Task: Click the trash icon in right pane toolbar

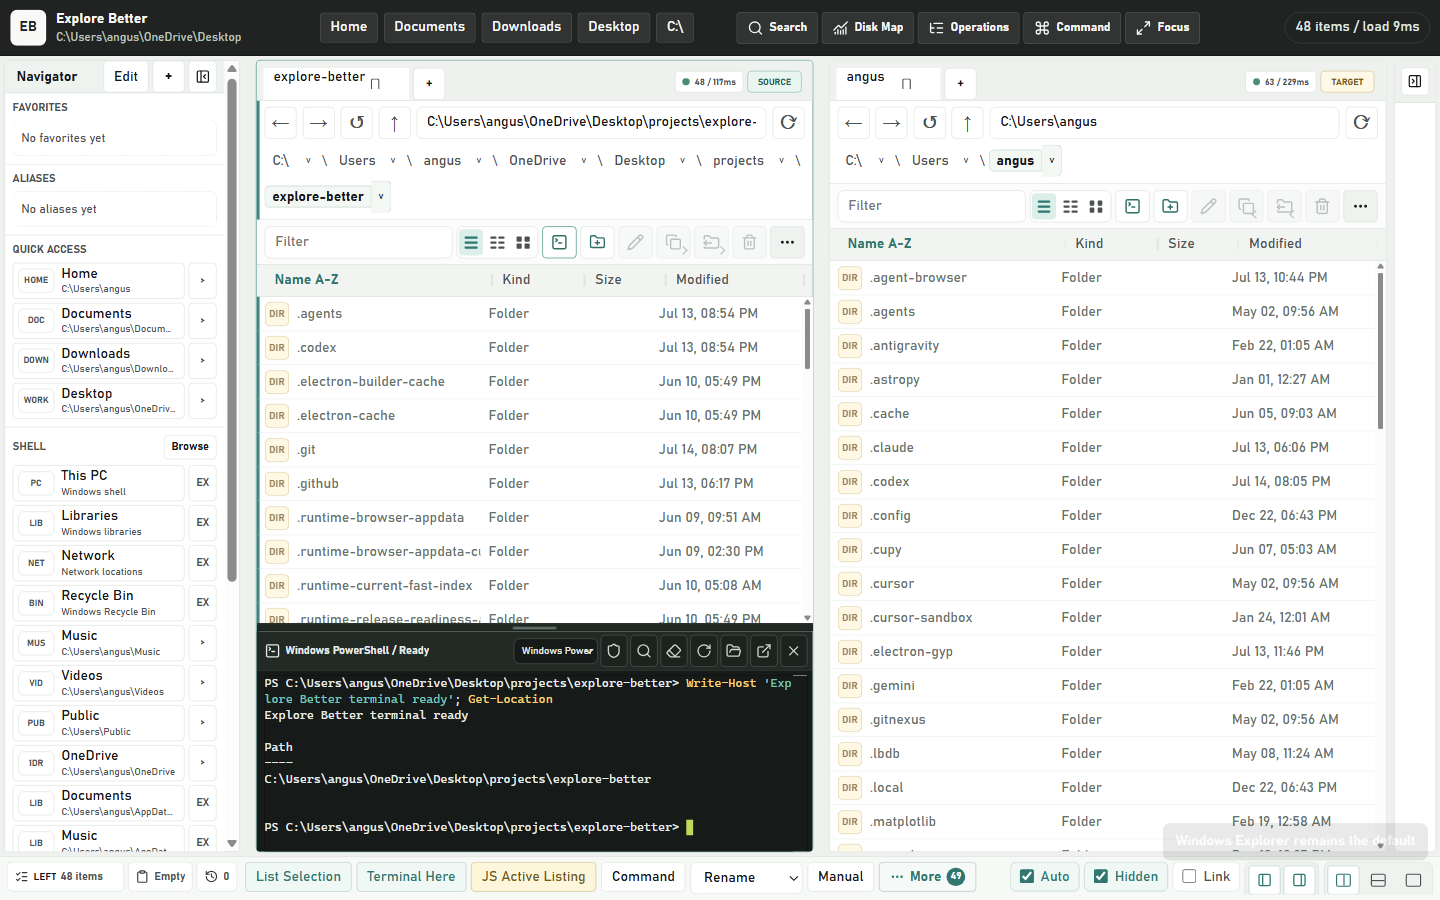Action: (1322, 206)
